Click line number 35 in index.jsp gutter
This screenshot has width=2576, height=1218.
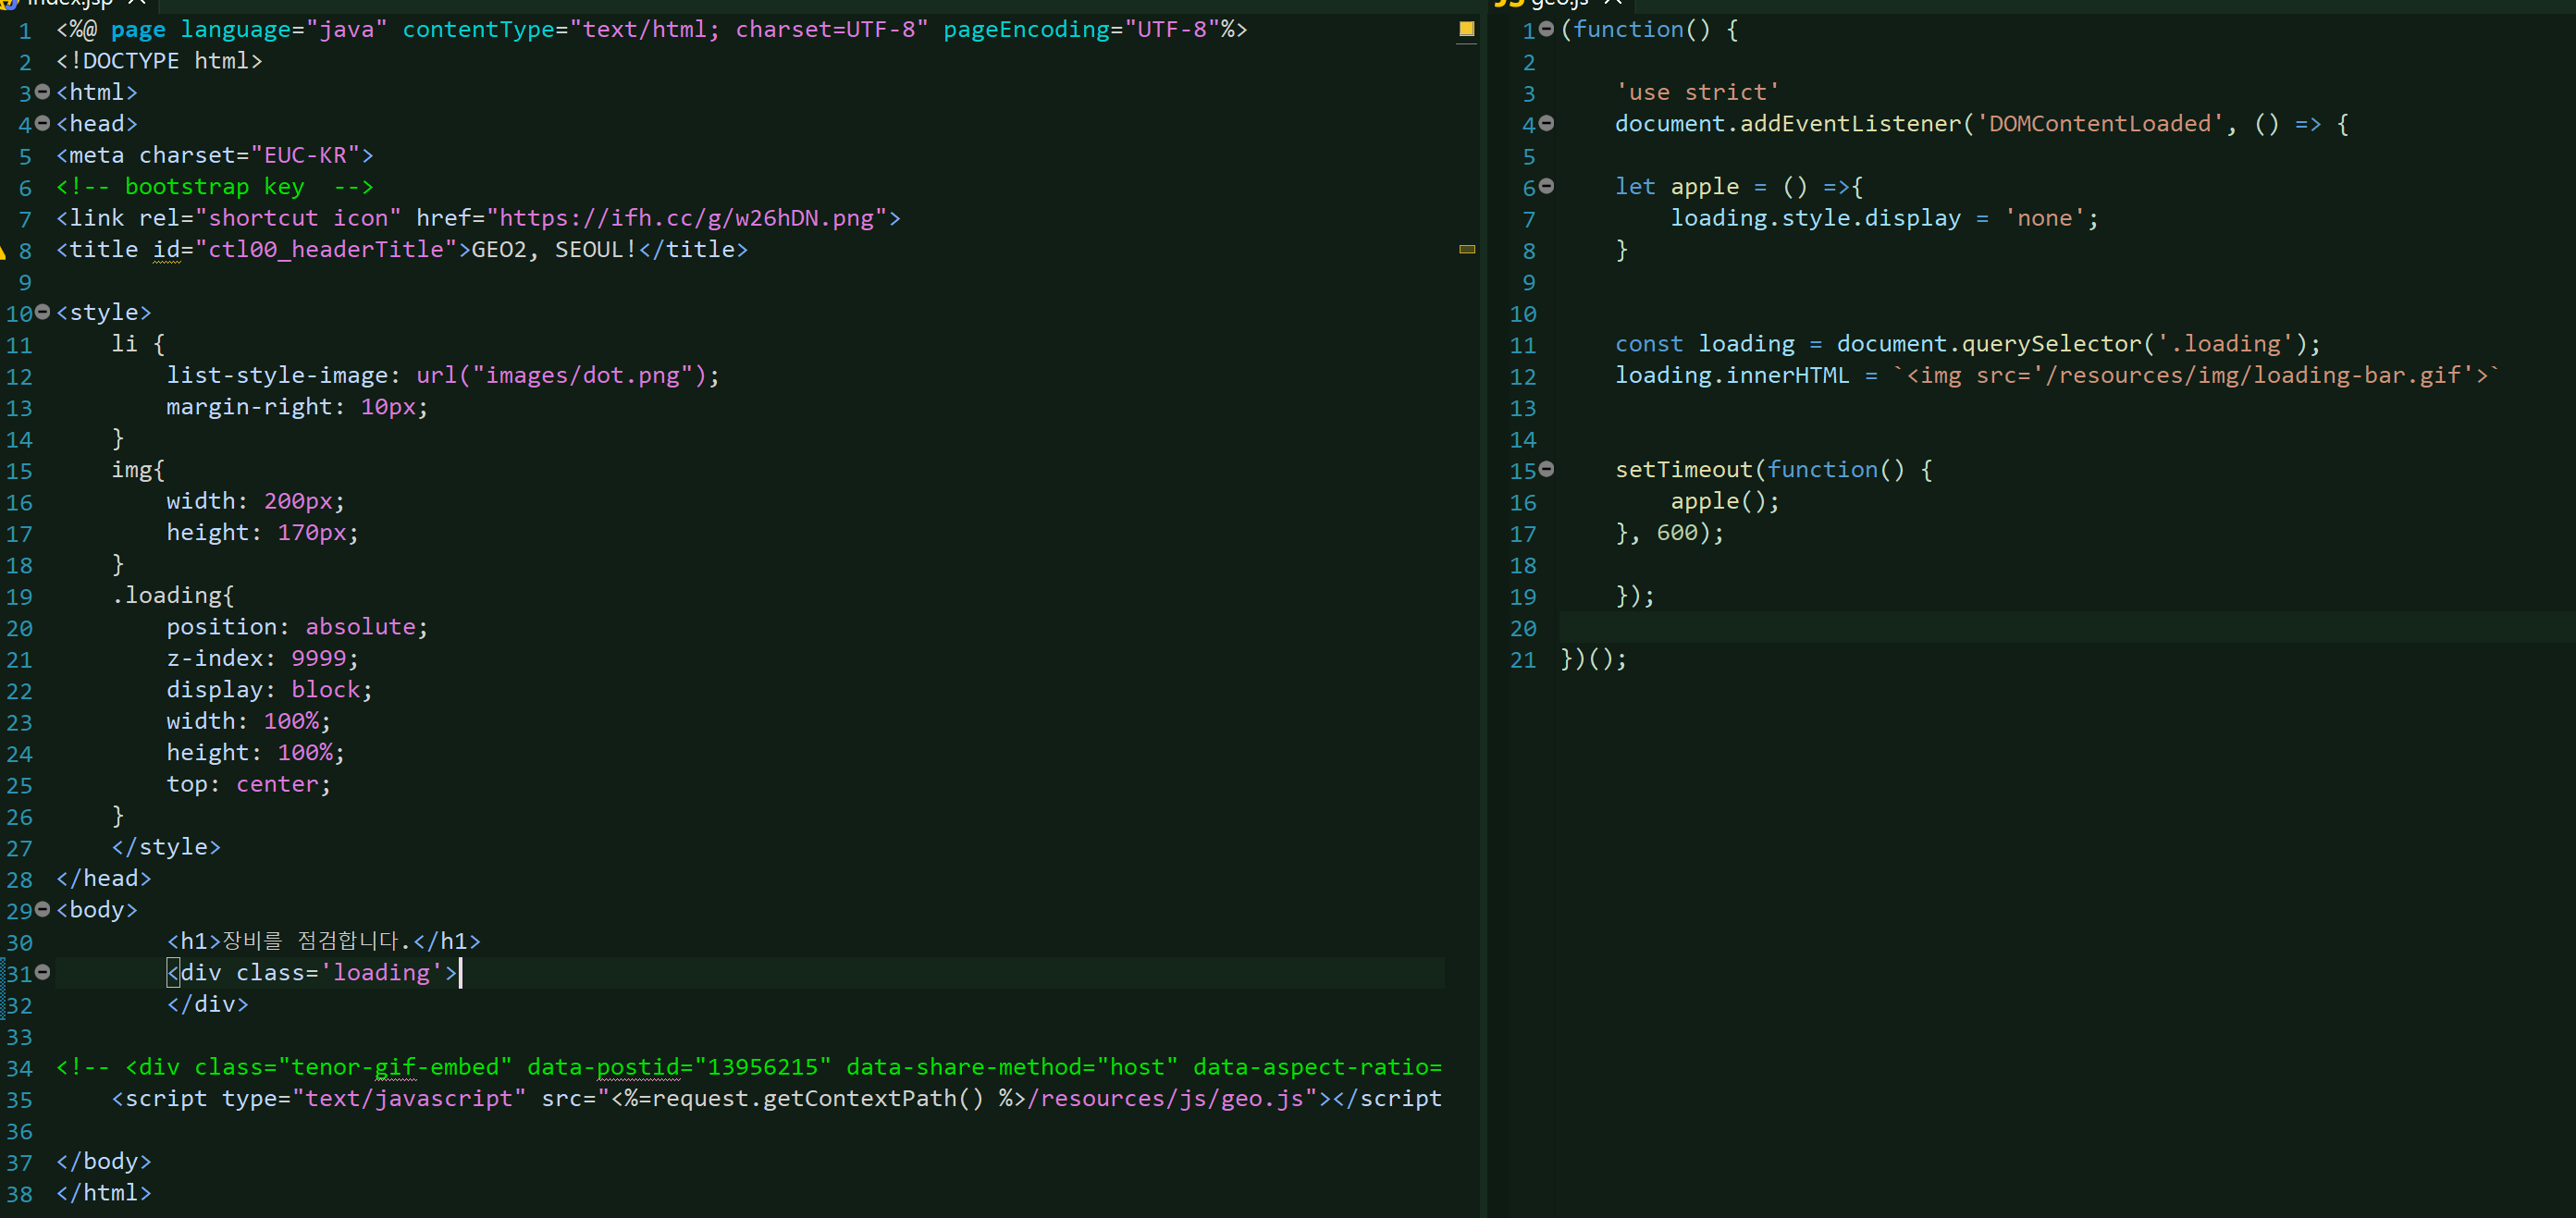(19, 1099)
